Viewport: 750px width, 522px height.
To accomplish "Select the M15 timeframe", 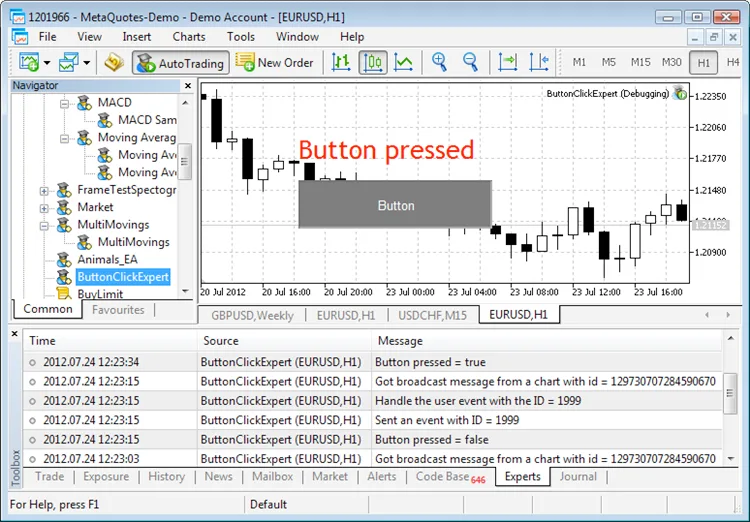I will coord(640,62).
